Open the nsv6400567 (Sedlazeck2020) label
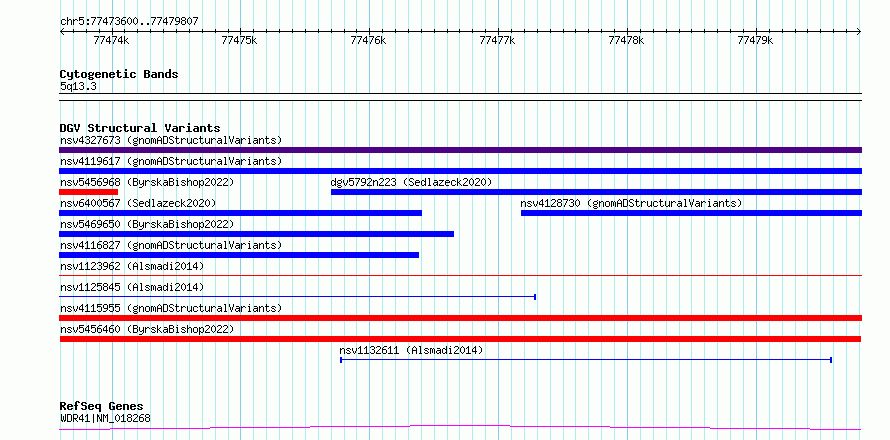This screenshot has height=440, width=890. point(138,203)
